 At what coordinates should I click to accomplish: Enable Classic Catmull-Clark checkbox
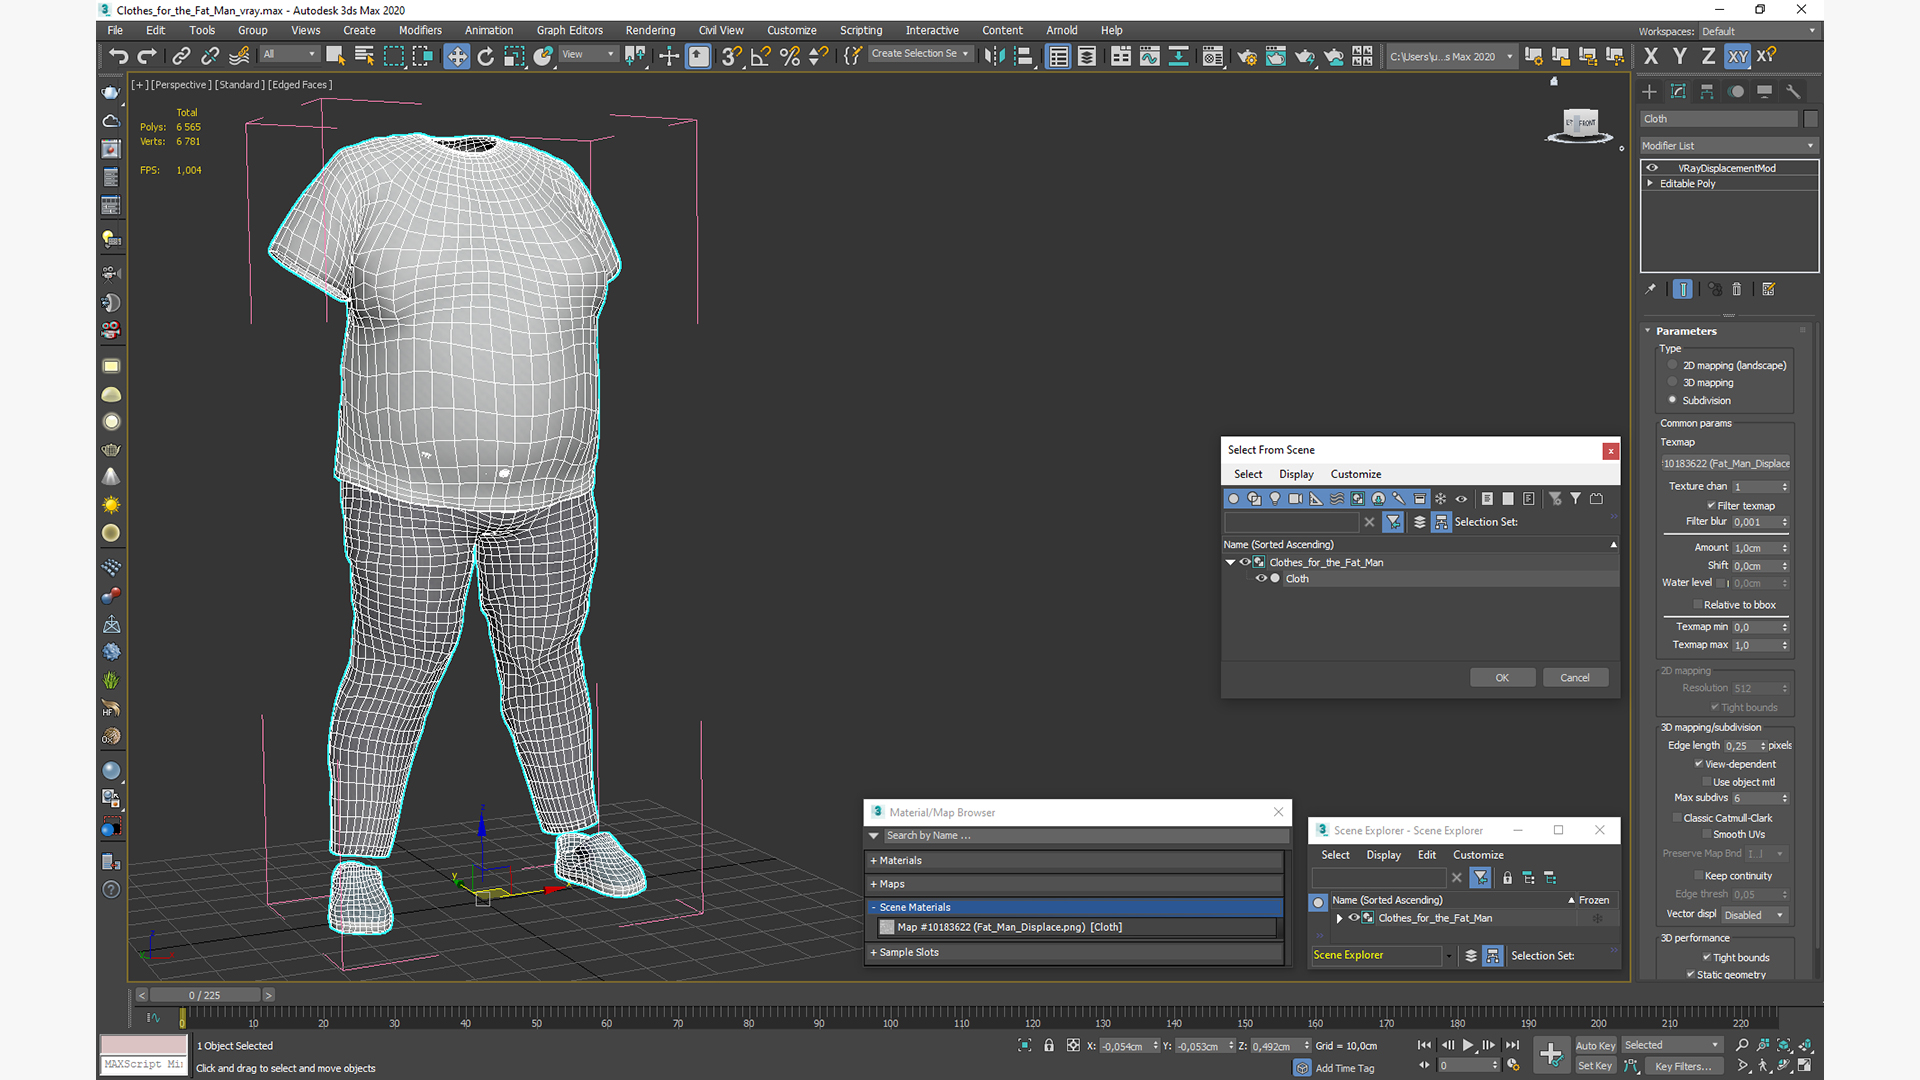click(x=1677, y=818)
